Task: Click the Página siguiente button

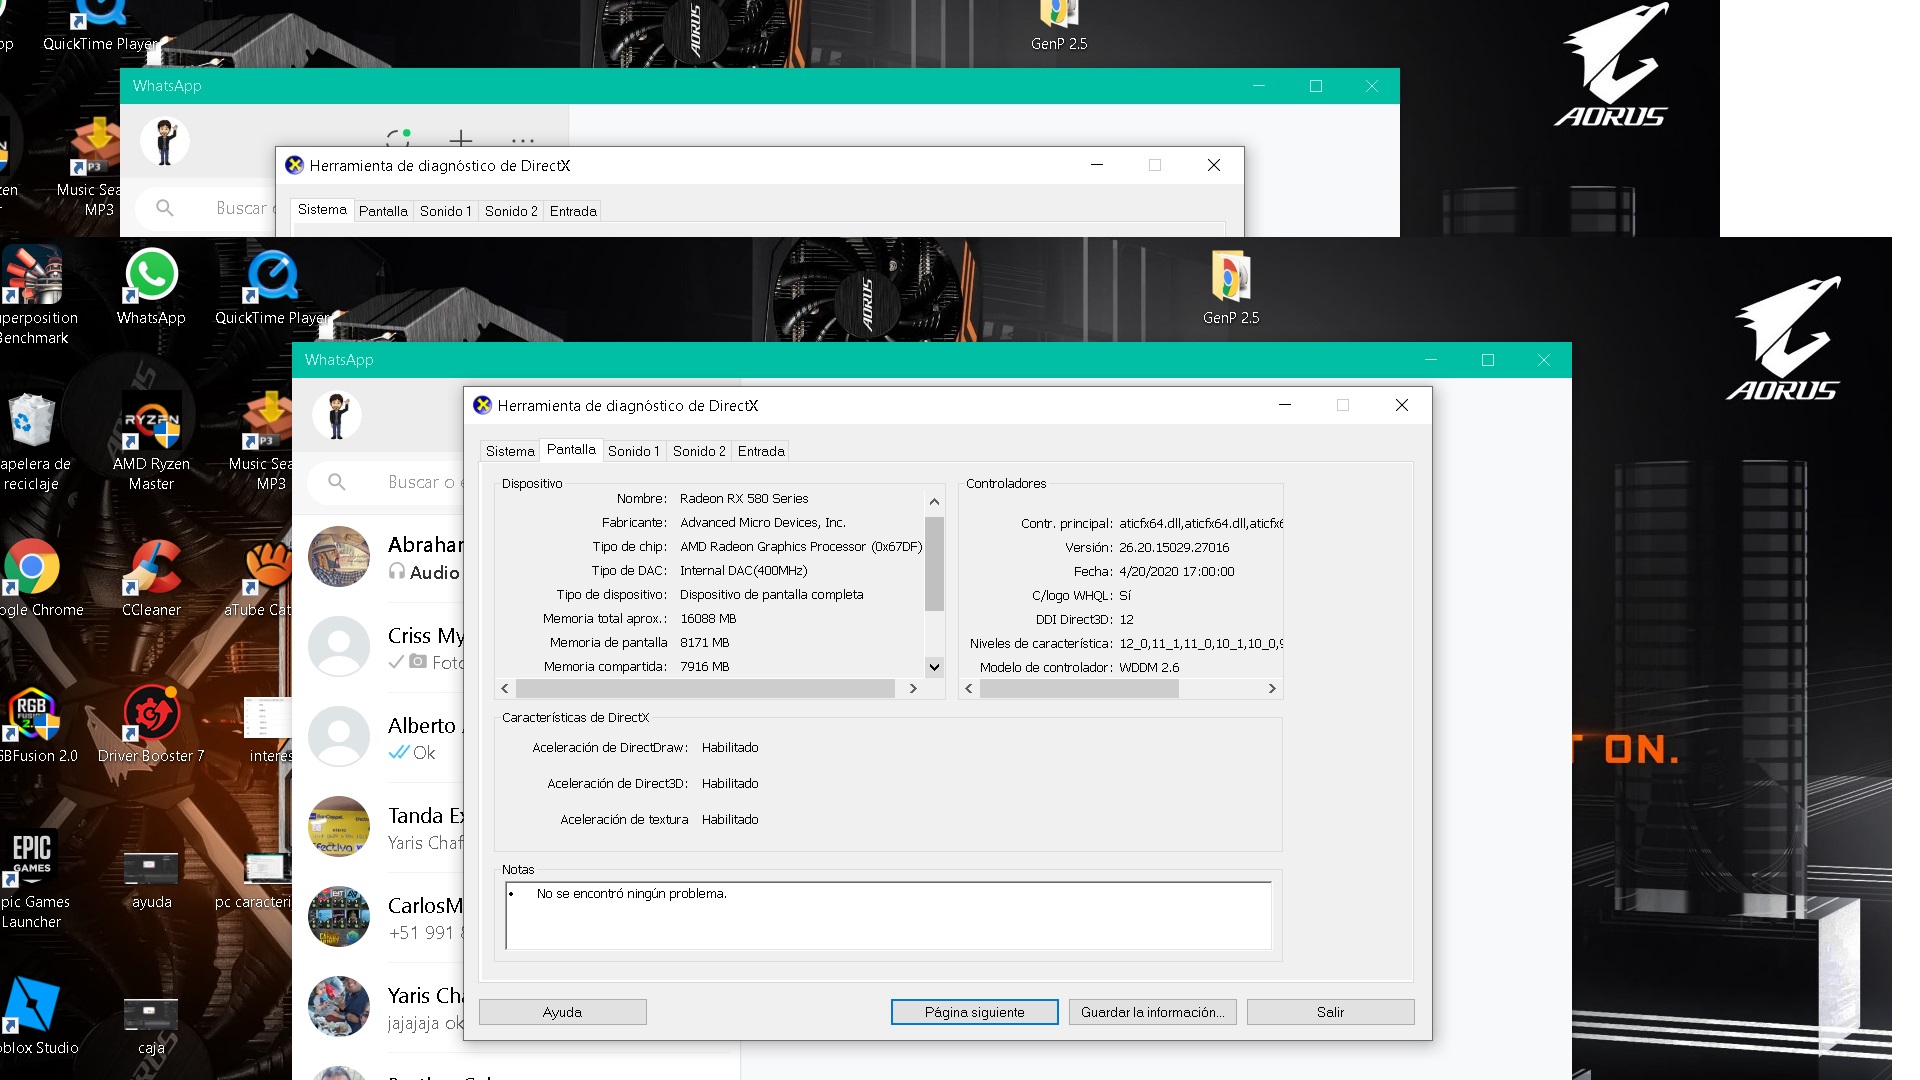Action: (974, 1012)
